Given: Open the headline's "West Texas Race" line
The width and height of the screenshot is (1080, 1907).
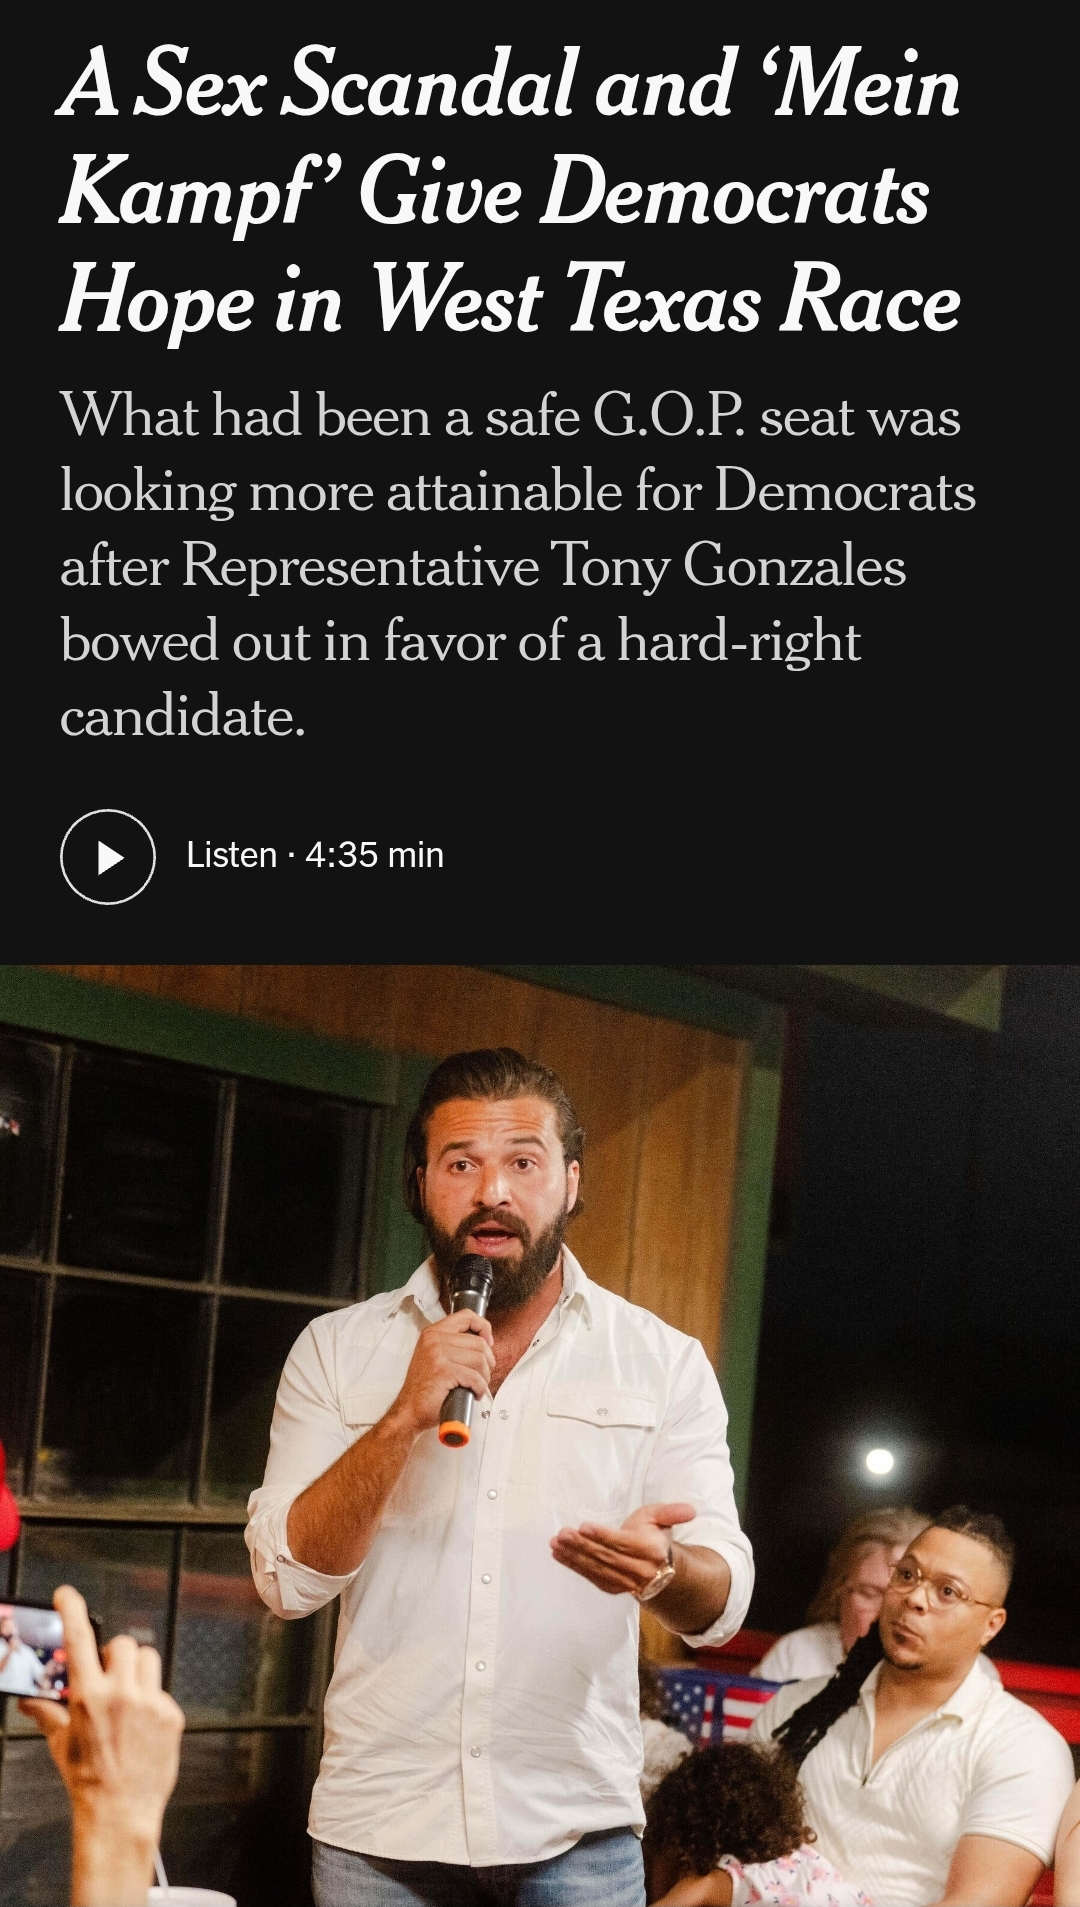Looking at the screenshot, I should tap(666, 300).
